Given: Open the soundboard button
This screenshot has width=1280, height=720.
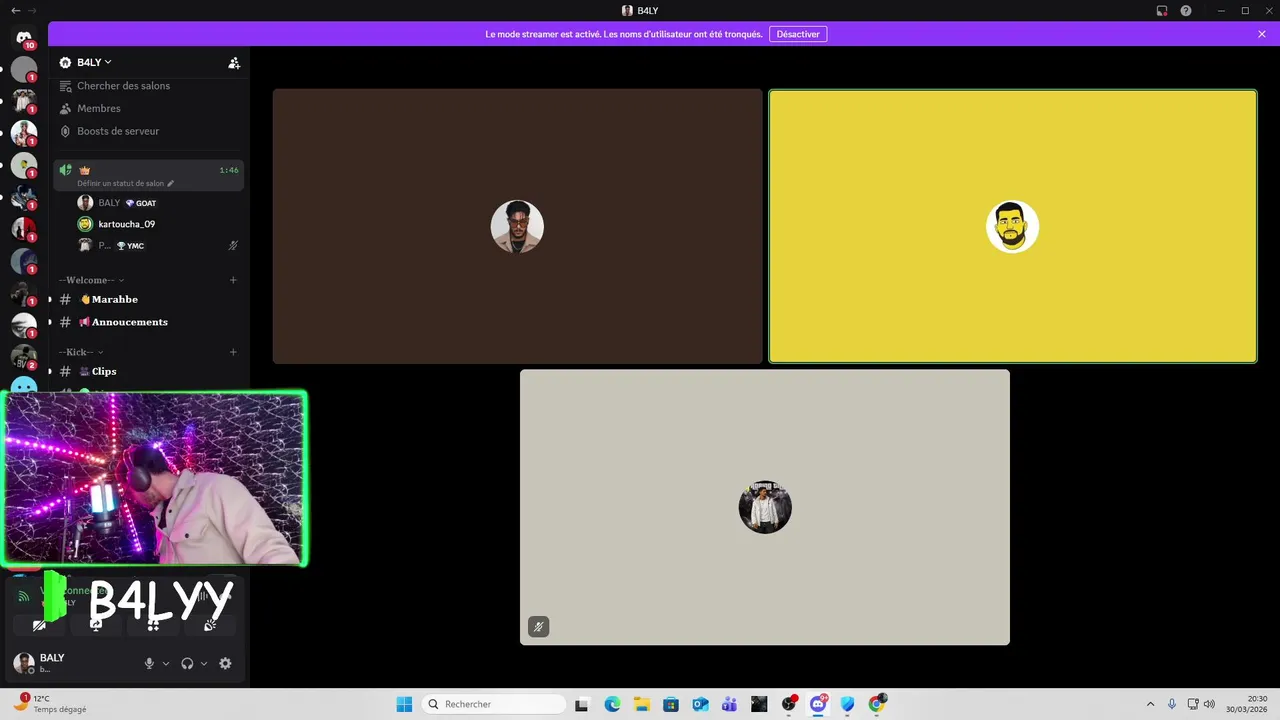Looking at the screenshot, I should [210, 625].
